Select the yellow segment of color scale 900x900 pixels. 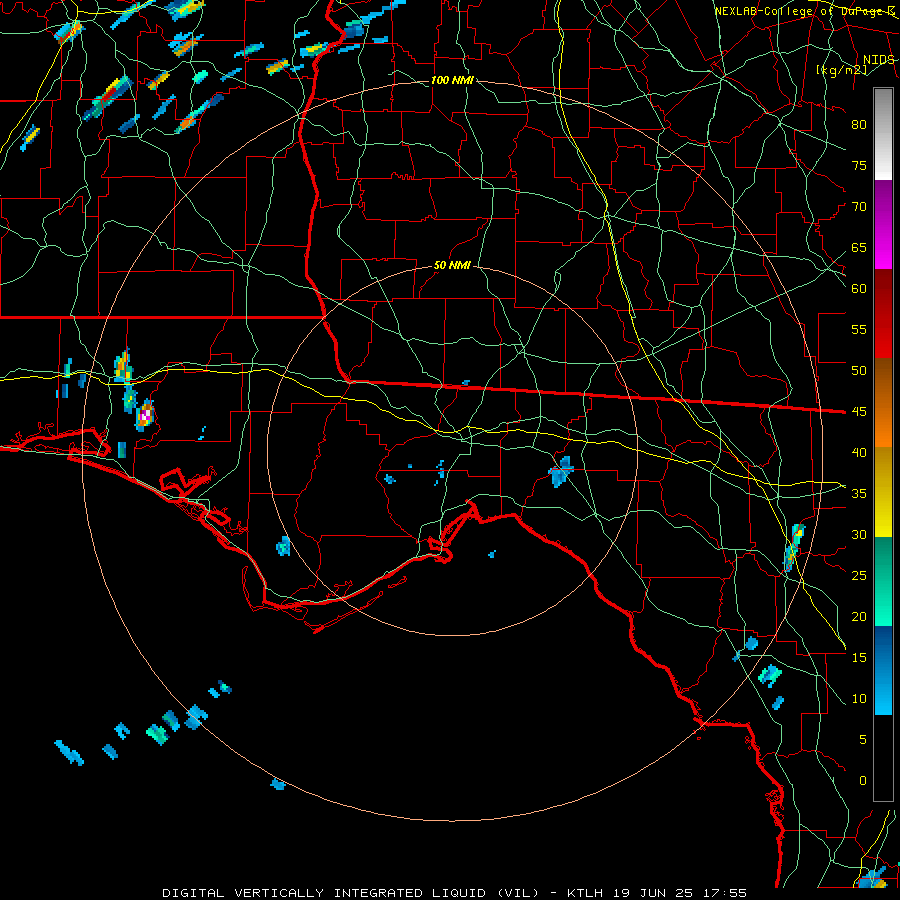(883, 492)
